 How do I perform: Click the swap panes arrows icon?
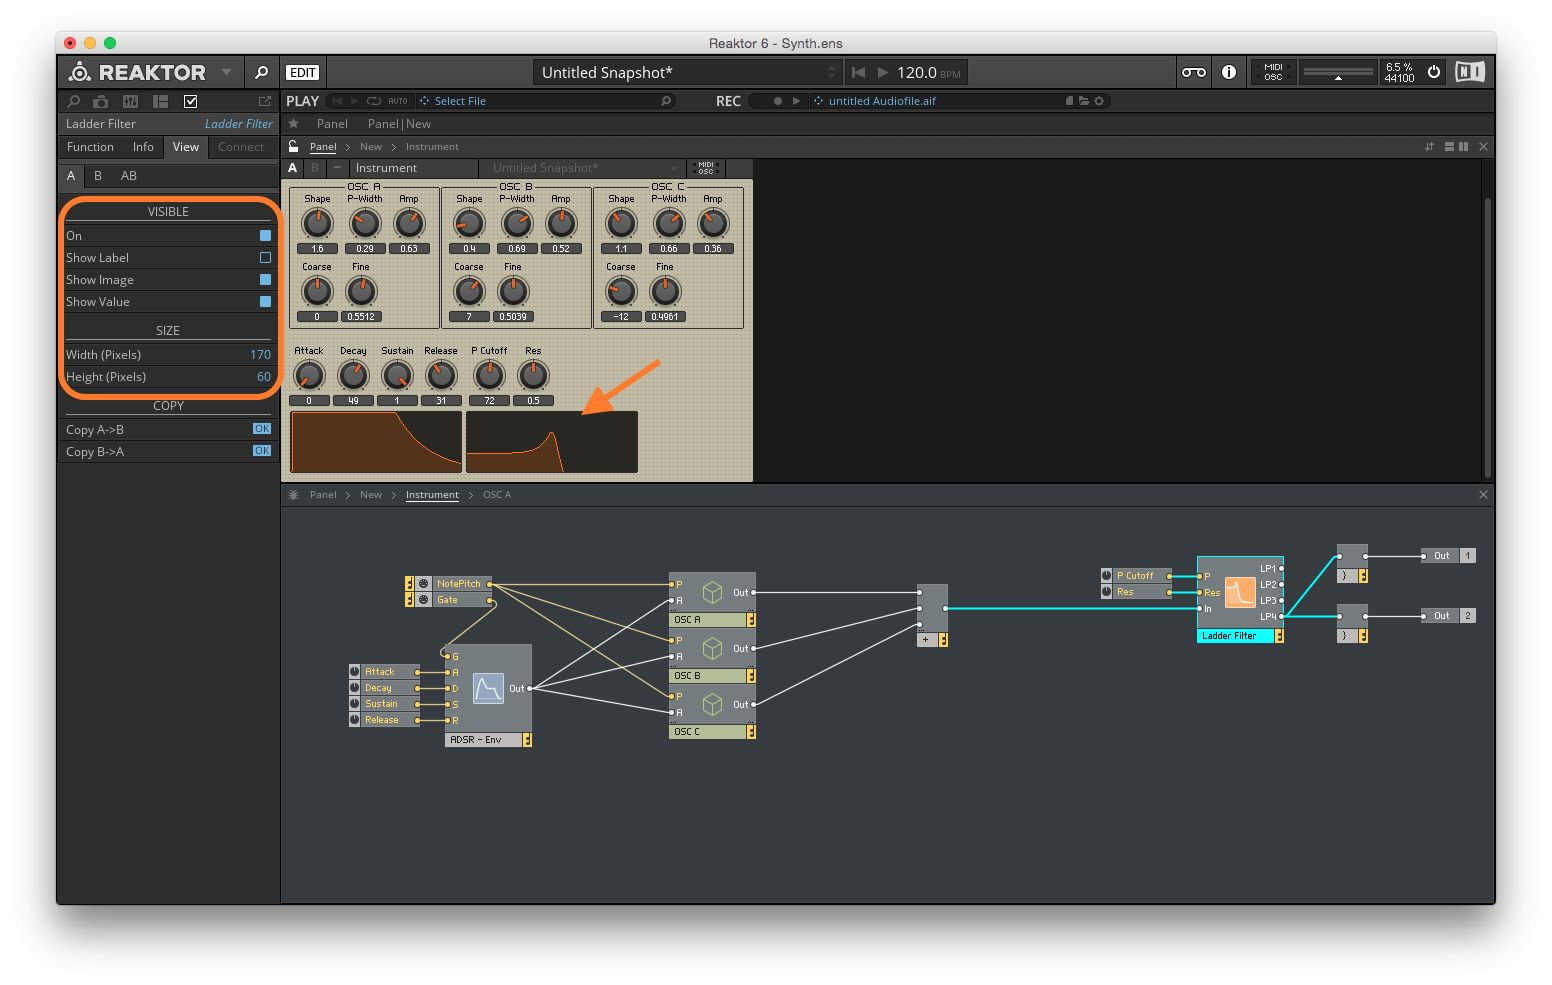[1429, 147]
